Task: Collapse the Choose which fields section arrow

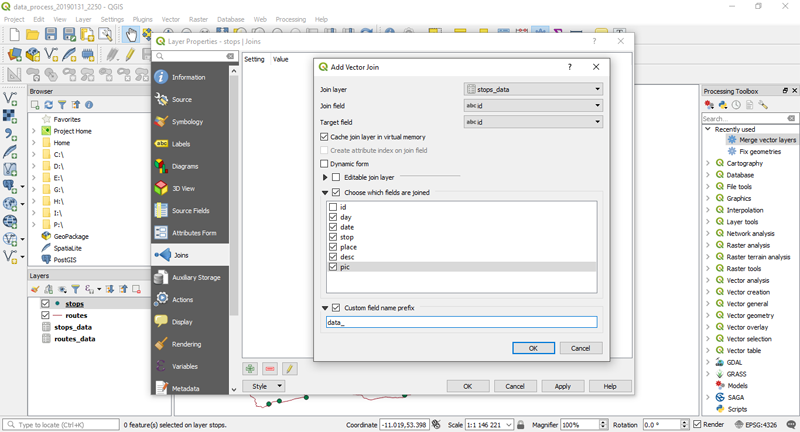Action: (x=325, y=193)
